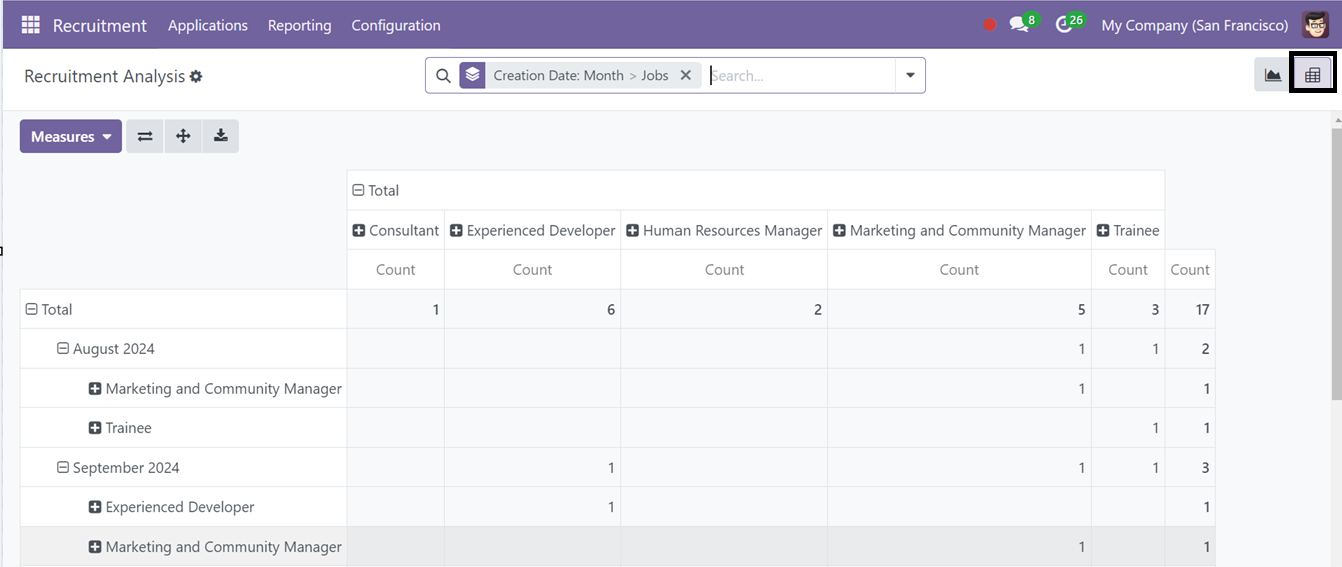Screen dimensions: 1342x567
Task: Click the flip axis icon
Action: pos(145,136)
